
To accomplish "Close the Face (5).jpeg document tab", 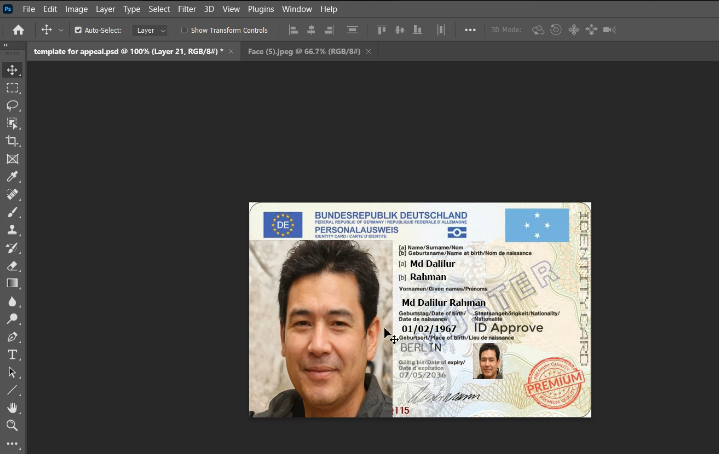I will [x=368, y=50].
